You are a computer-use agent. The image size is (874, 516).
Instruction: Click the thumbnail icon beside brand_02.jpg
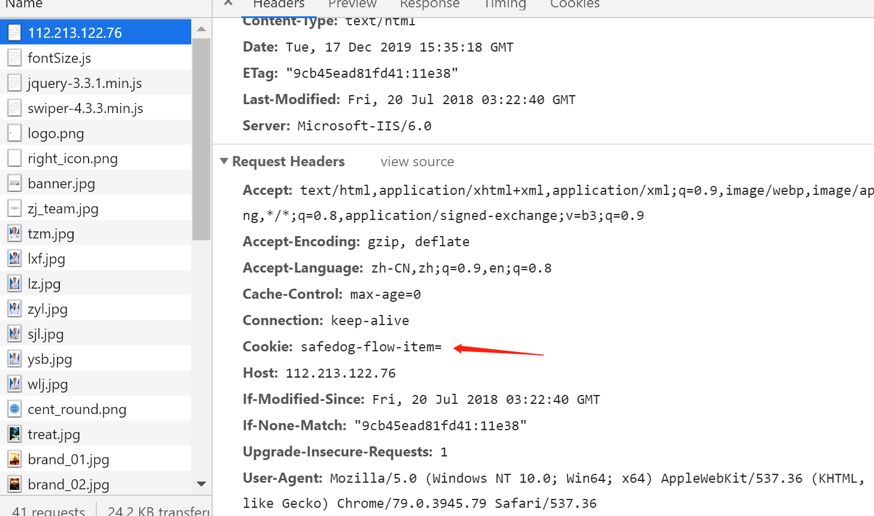pyautogui.click(x=14, y=484)
